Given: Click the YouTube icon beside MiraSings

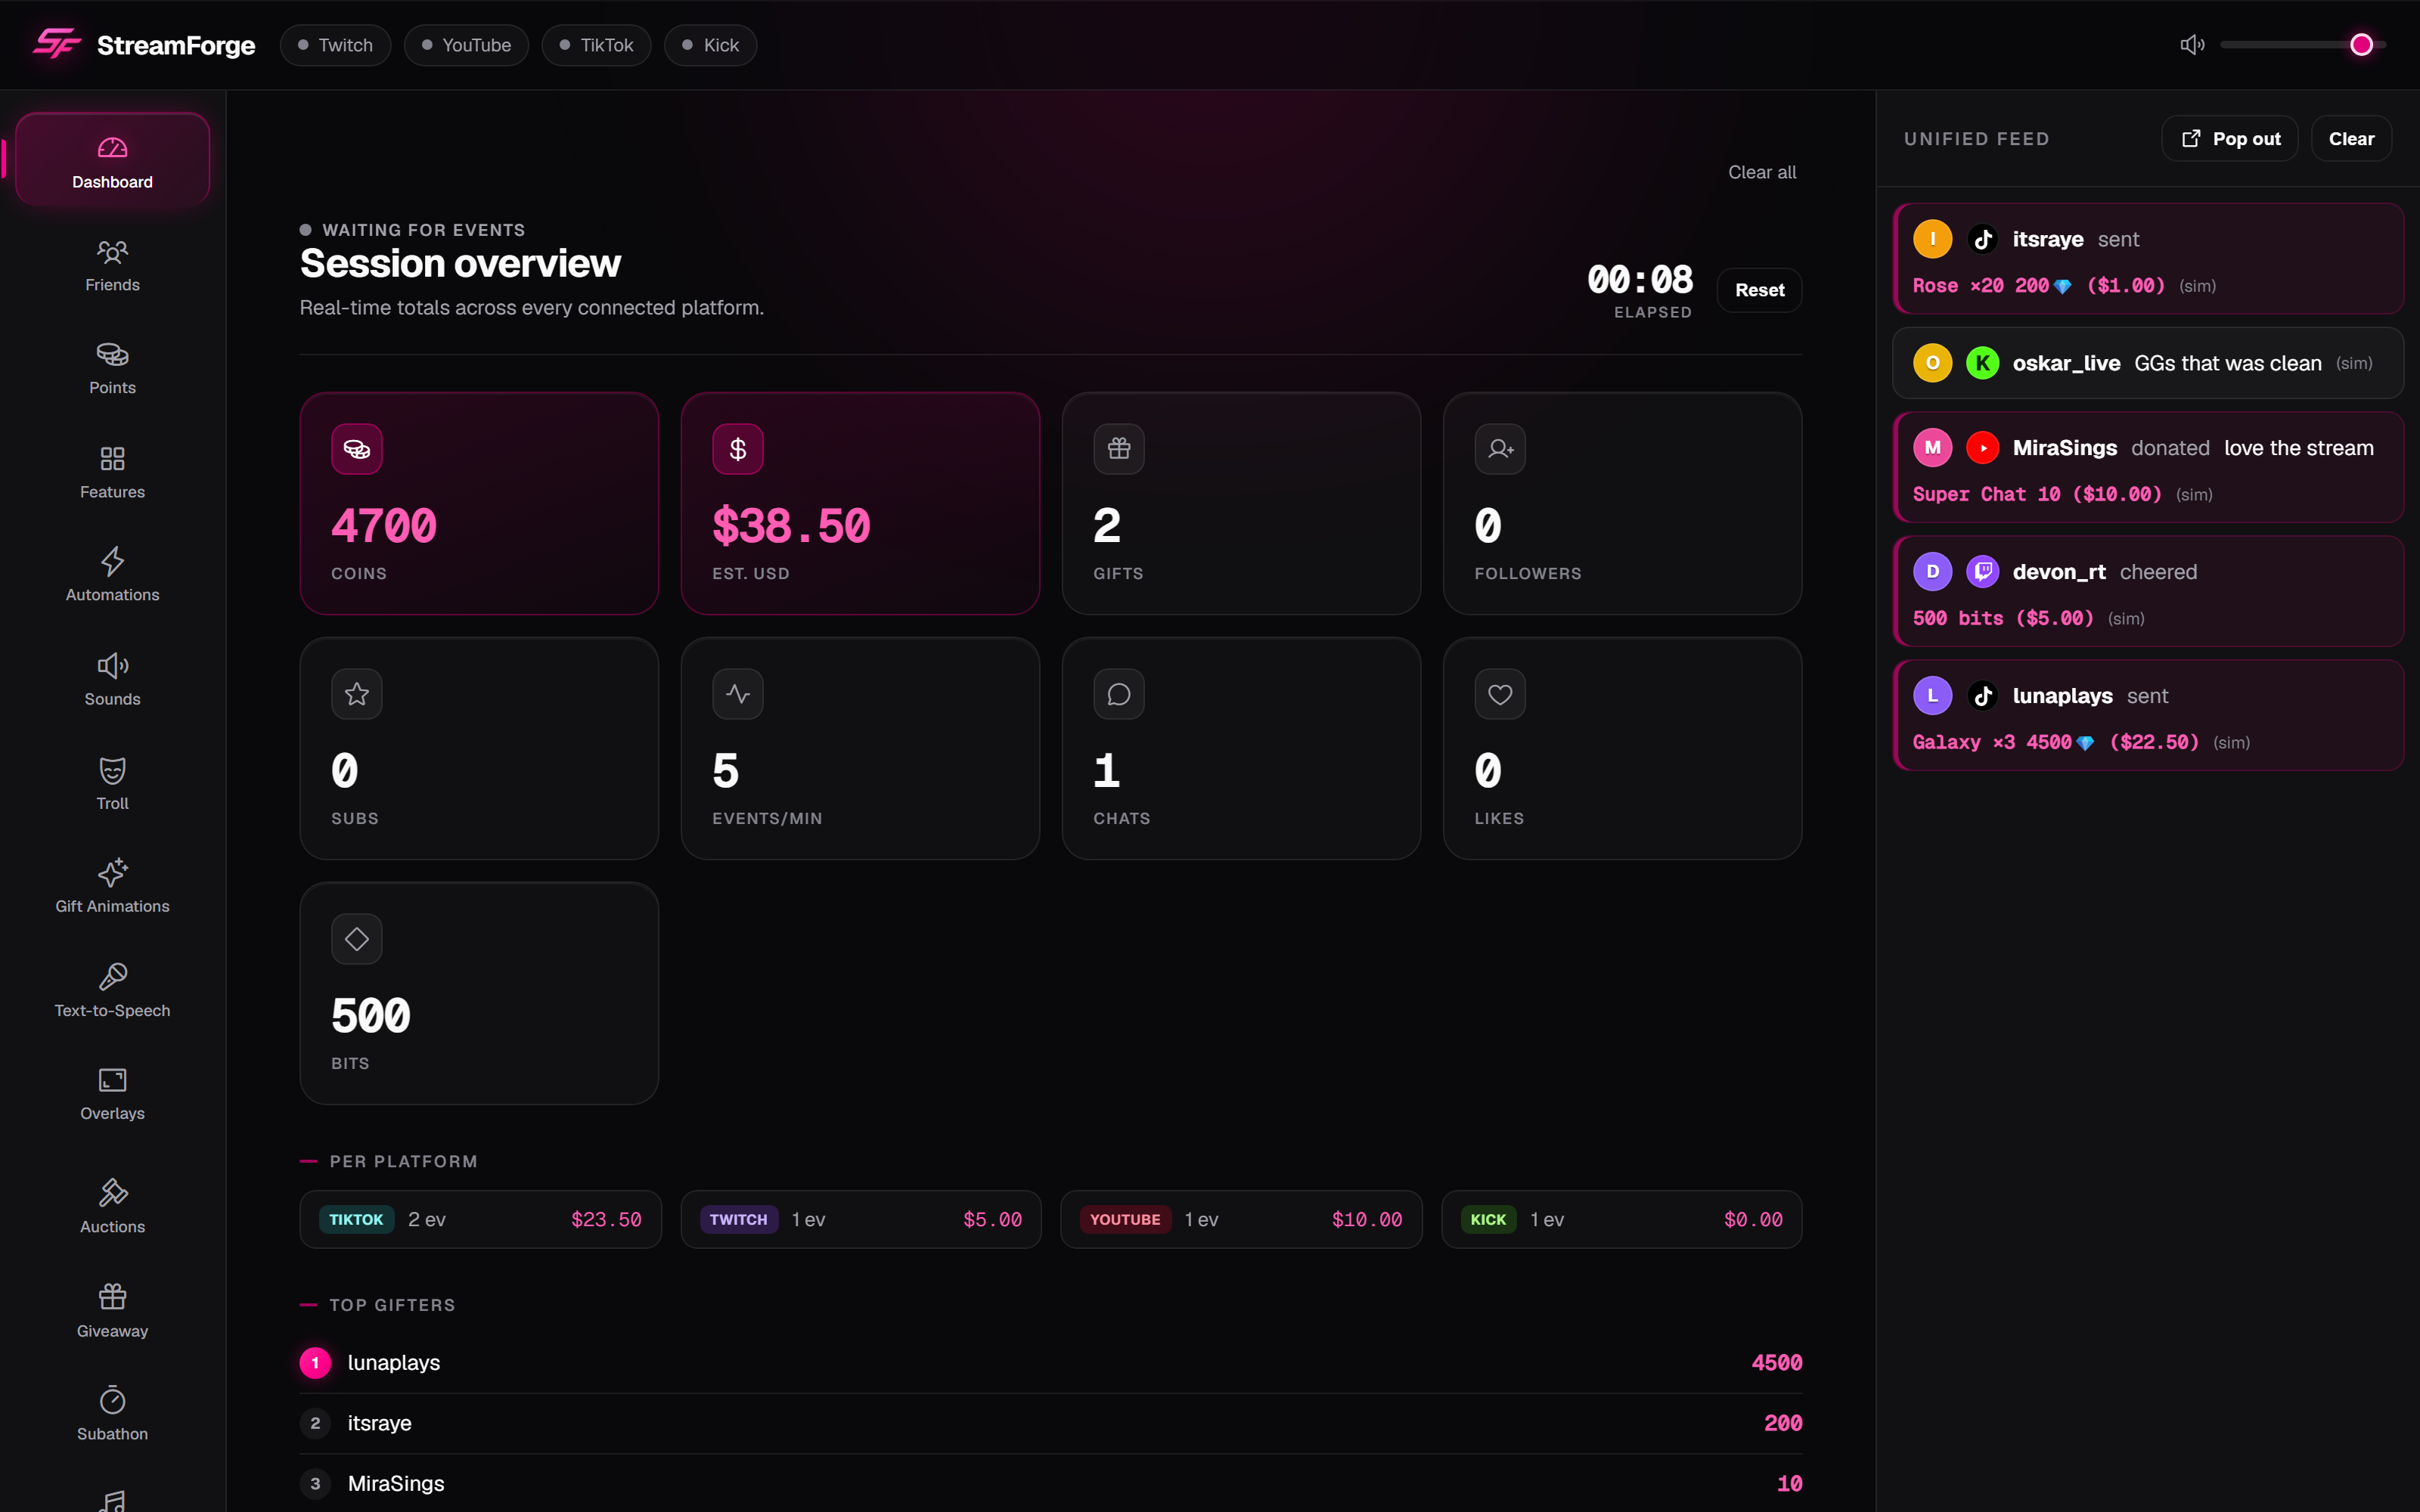Looking at the screenshot, I should tap(1983, 447).
